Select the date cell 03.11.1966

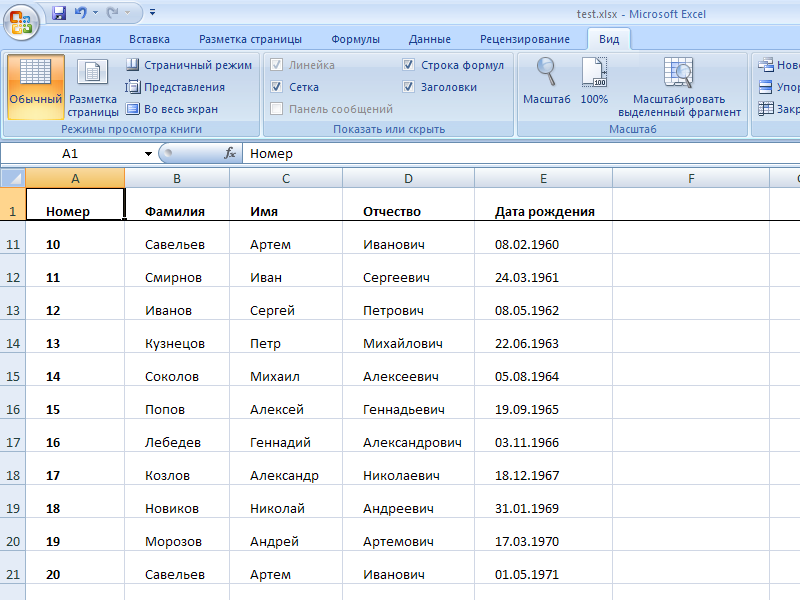543,435
